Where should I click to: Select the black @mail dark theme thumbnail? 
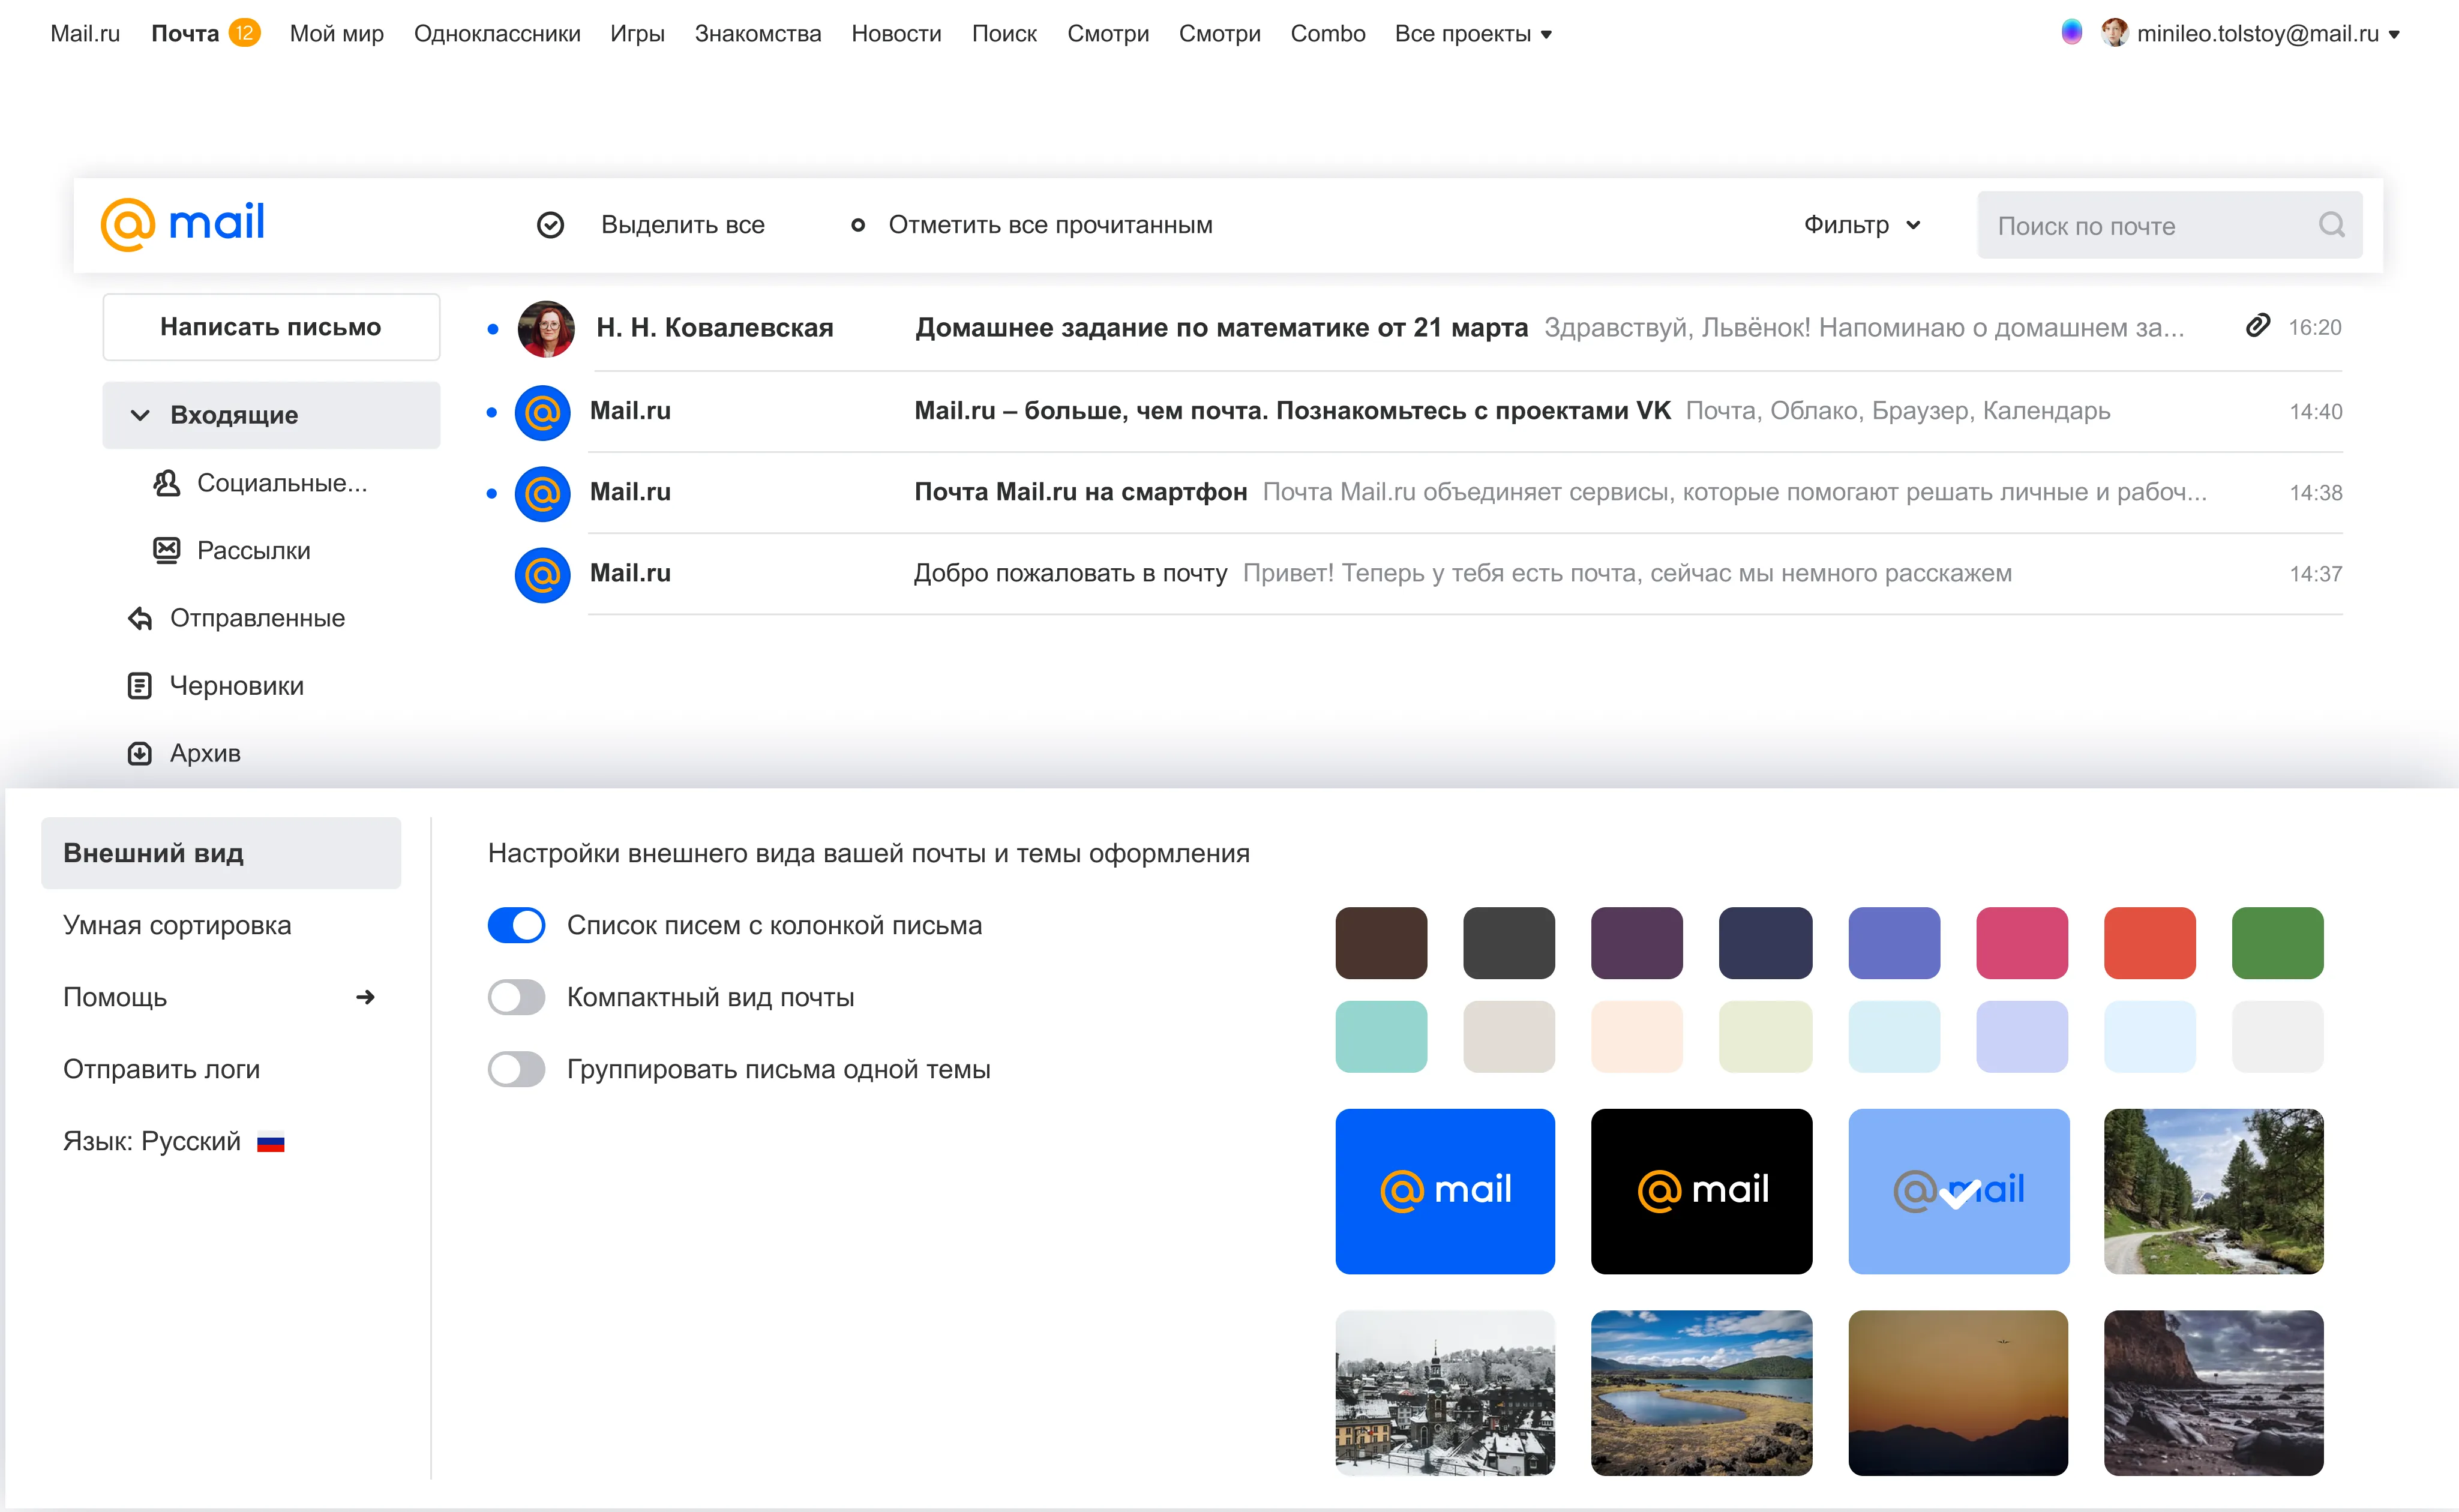click(1701, 1191)
